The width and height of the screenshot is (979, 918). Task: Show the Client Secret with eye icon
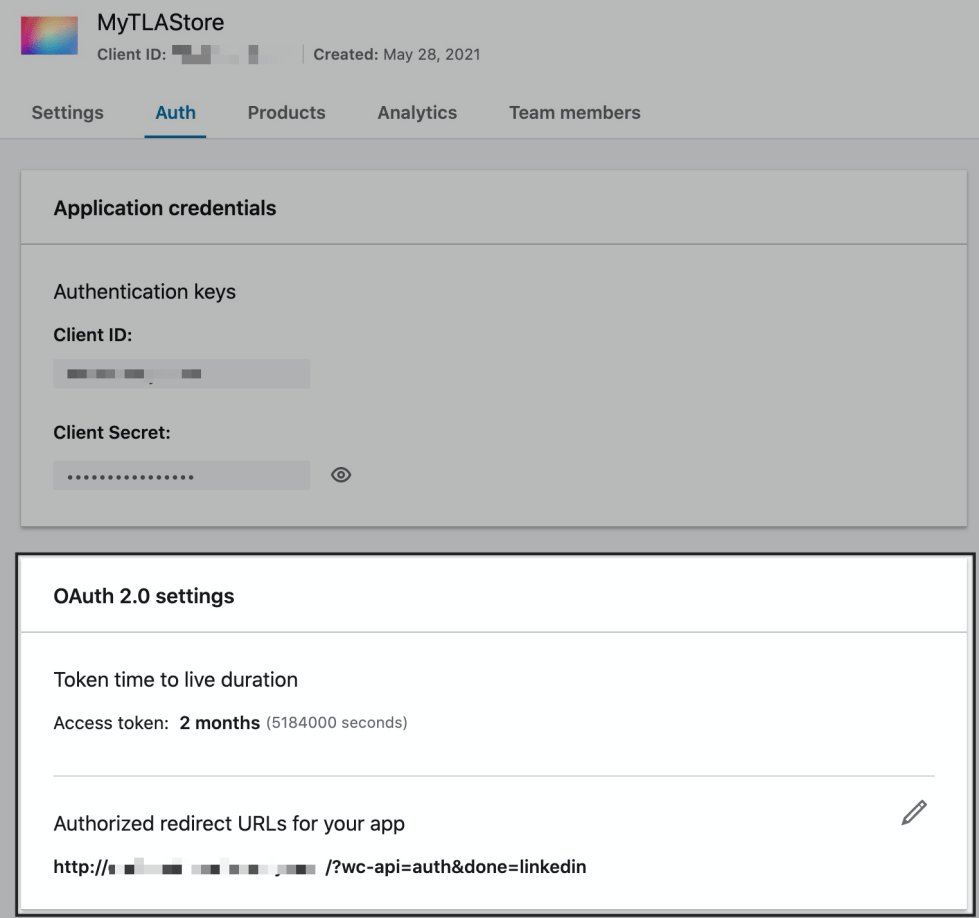341,475
